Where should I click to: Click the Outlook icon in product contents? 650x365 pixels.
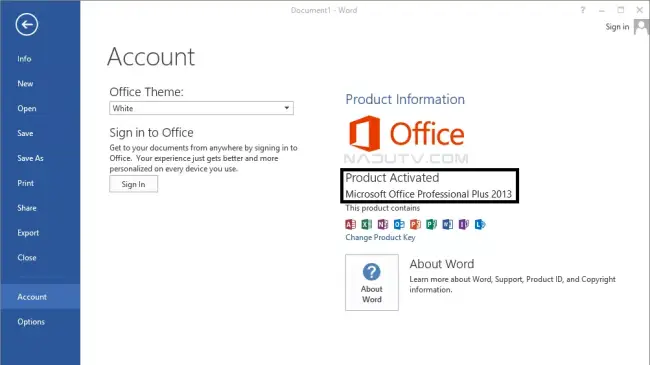click(399, 224)
